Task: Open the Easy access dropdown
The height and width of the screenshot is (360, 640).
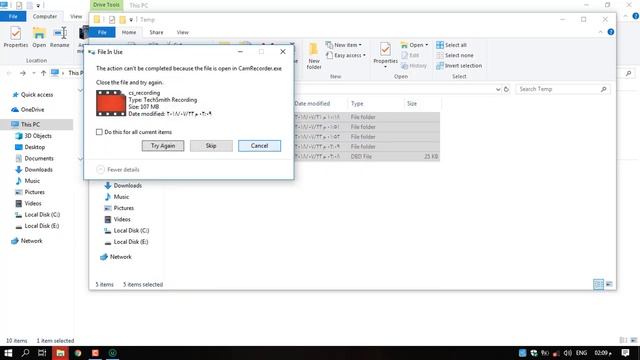Action: [x=346, y=55]
